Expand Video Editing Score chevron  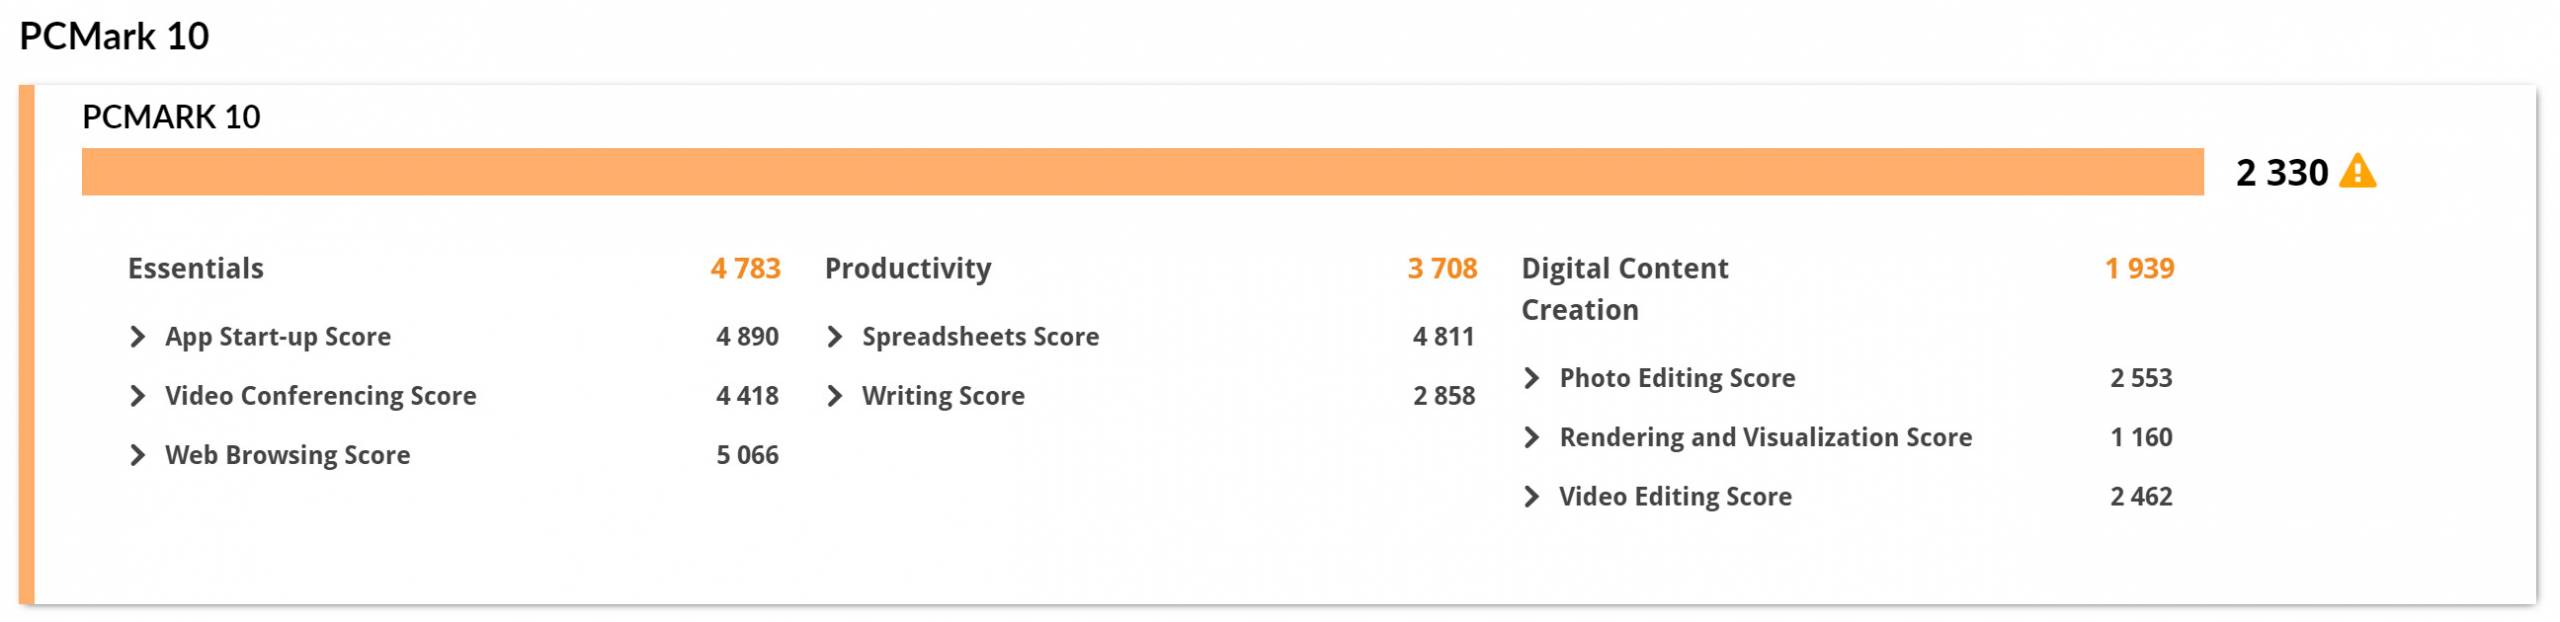(x=1531, y=496)
